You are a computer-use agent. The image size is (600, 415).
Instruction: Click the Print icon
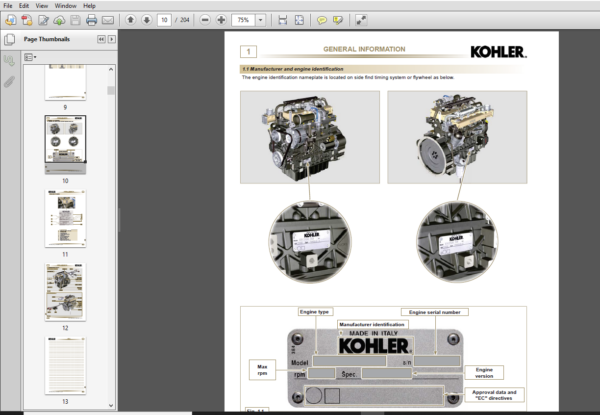click(x=91, y=20)
